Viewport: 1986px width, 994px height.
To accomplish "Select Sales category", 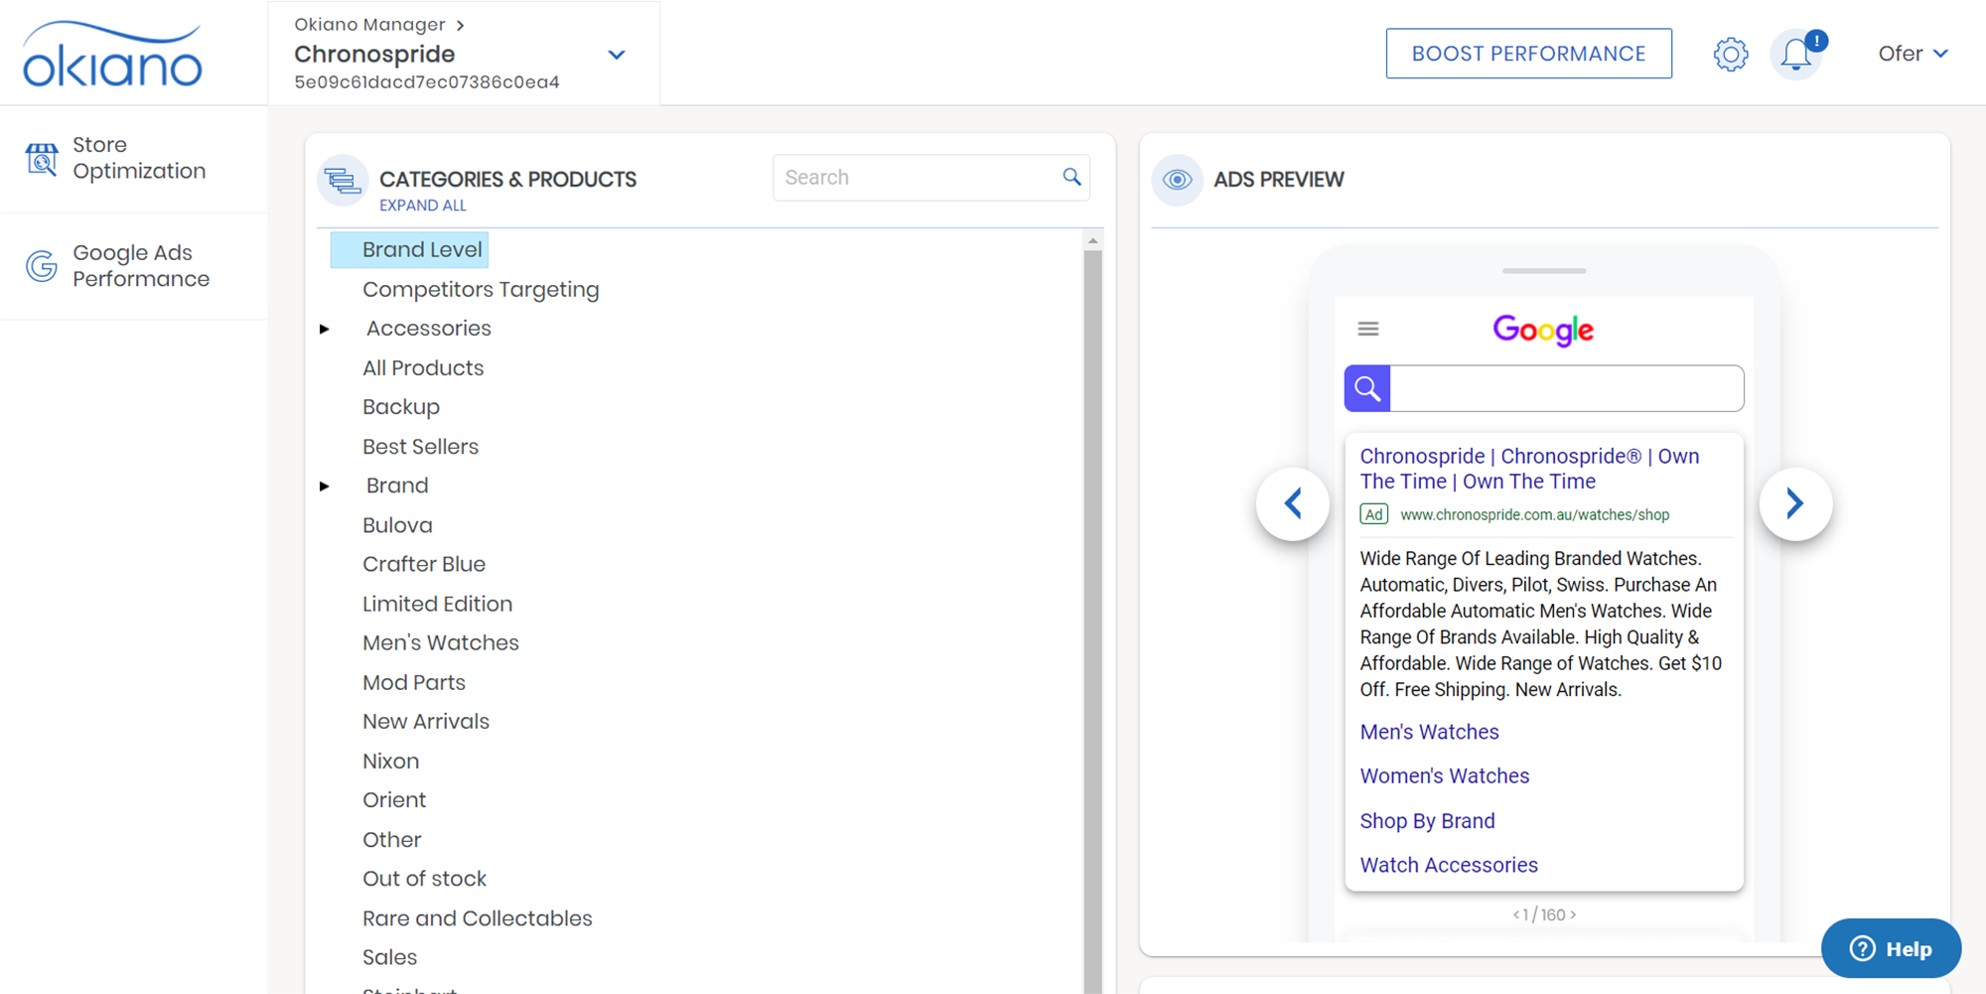I will [x=389, y=958].
